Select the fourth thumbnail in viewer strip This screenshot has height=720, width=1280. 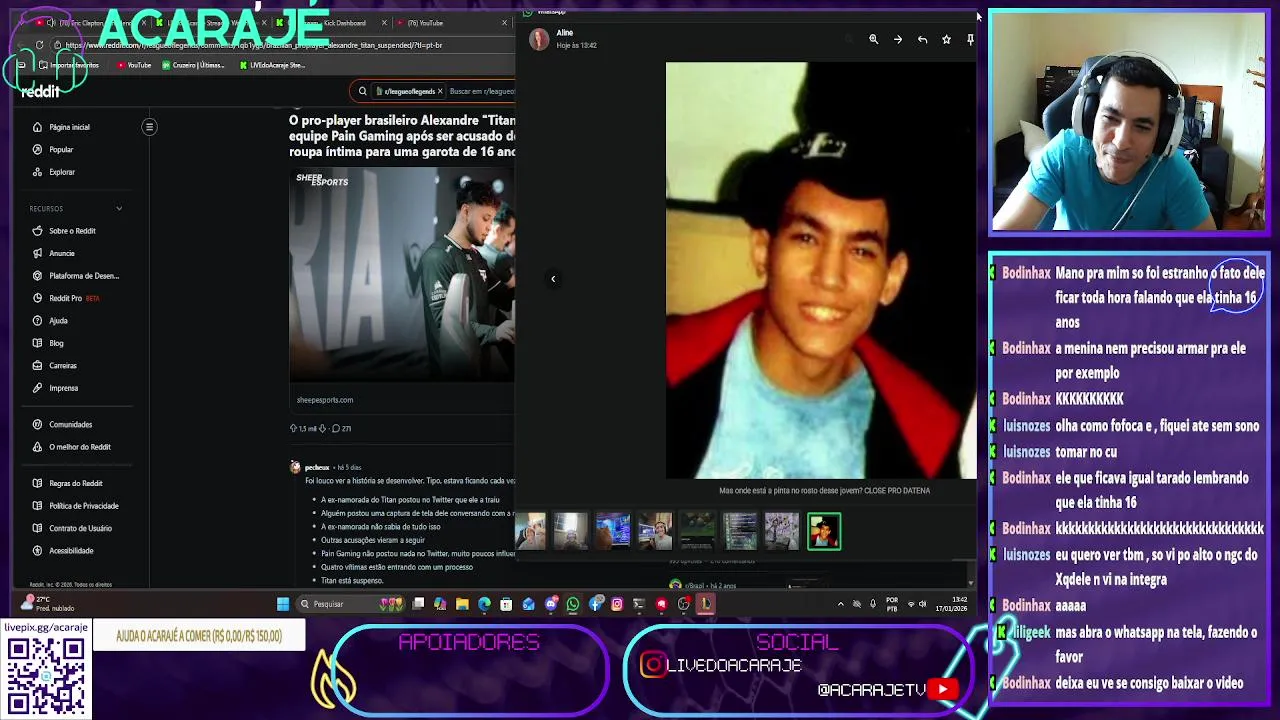pyautogui.click(x=655, y=531)
